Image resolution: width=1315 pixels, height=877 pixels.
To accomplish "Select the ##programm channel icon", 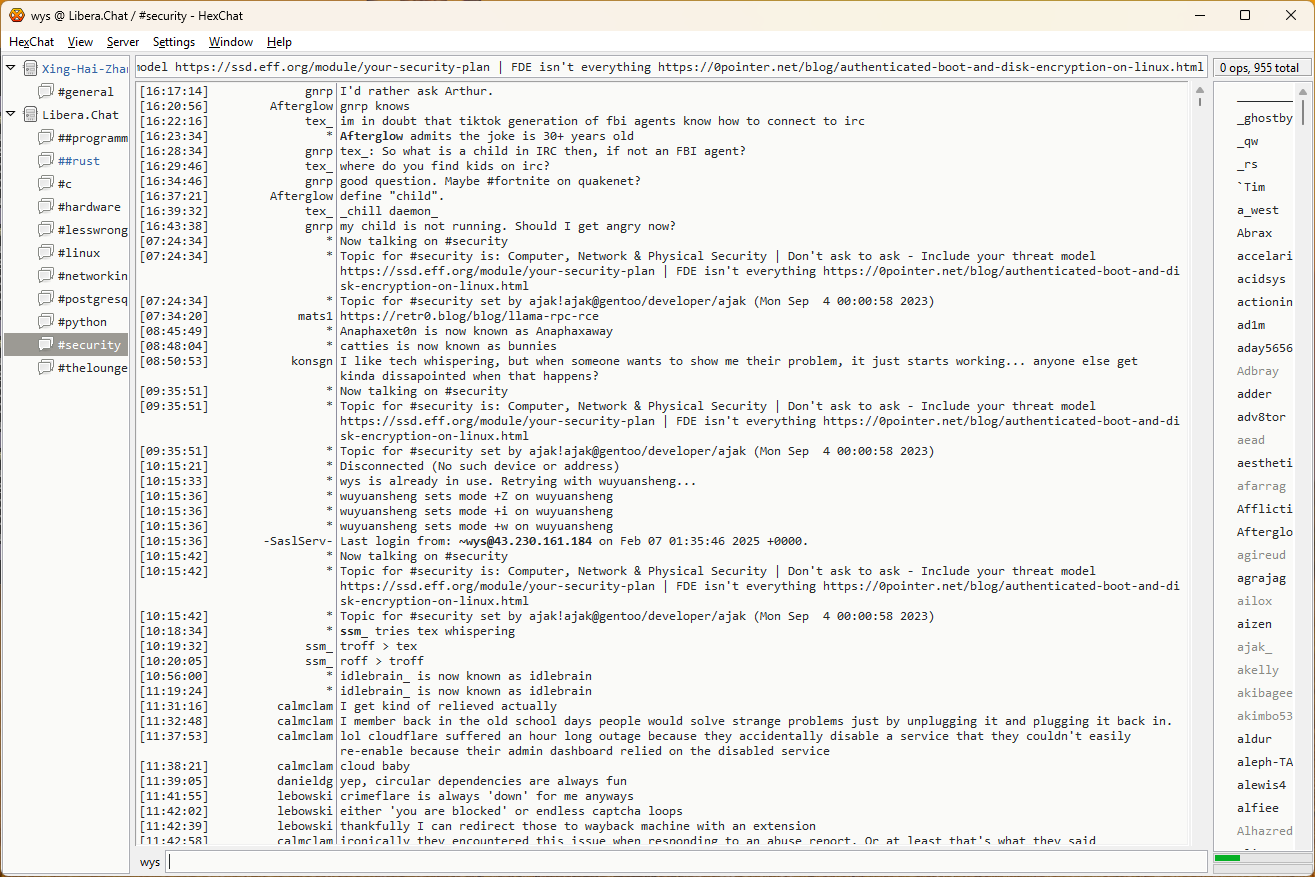I will tap(45, 138).
